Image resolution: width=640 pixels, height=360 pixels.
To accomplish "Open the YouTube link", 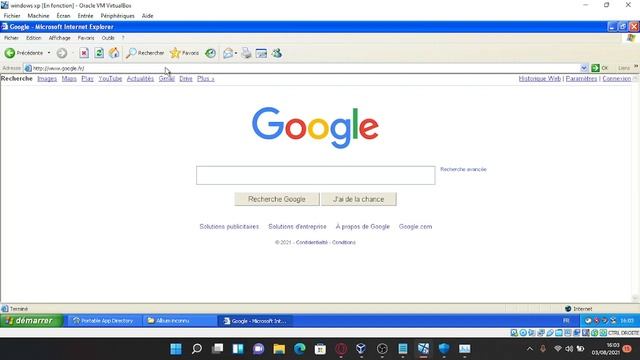I will [110, 79].
